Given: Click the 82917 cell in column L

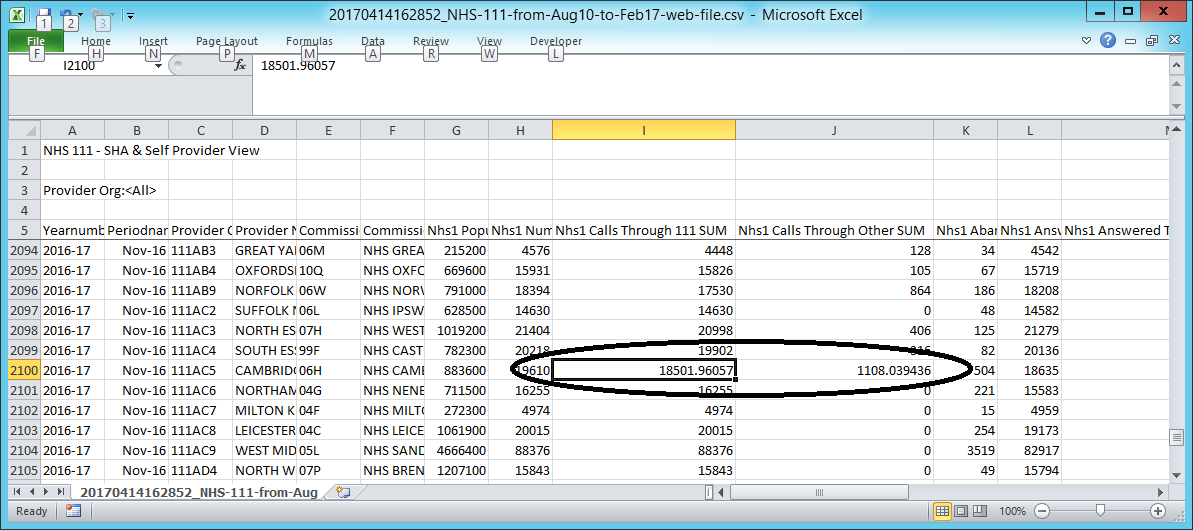Looking at the screenshot, I should [x=1029, y=452].
